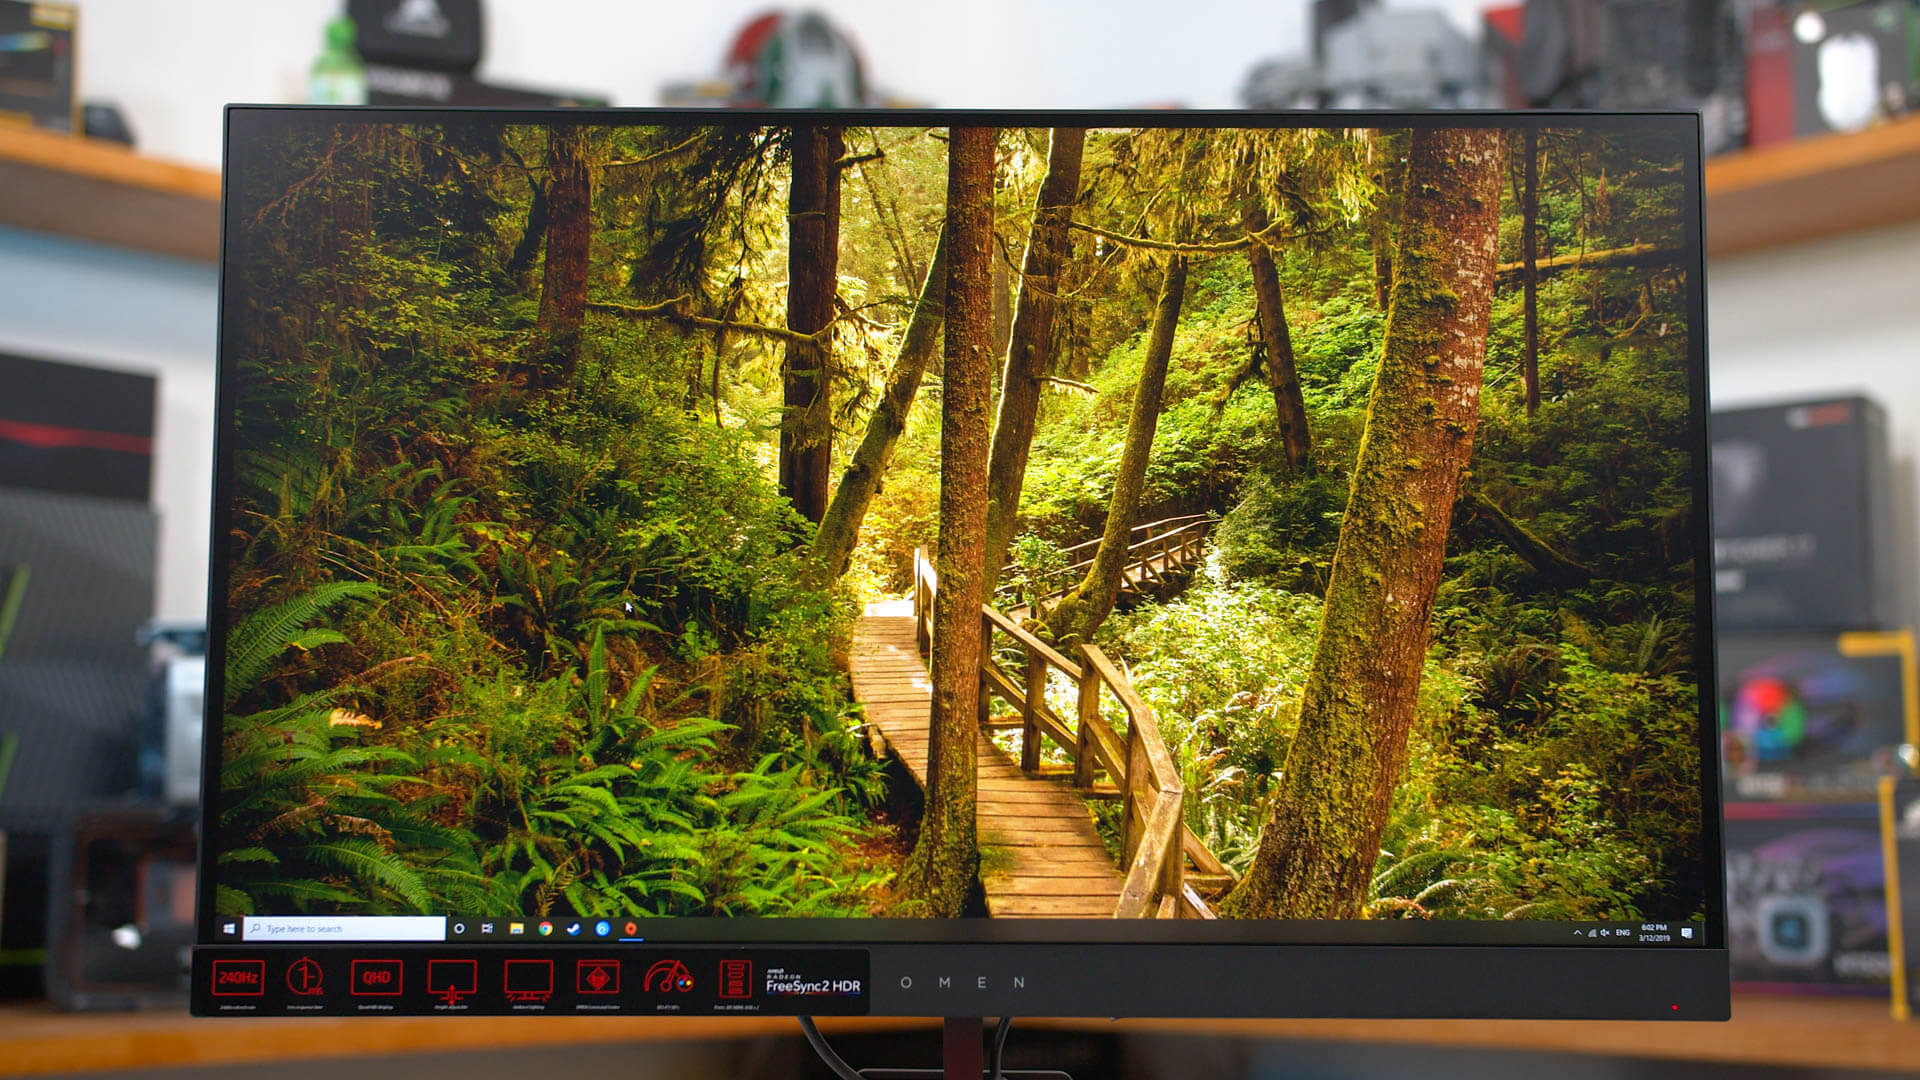
Task: Open the Windows Start menu
Action: coord(229,929)
